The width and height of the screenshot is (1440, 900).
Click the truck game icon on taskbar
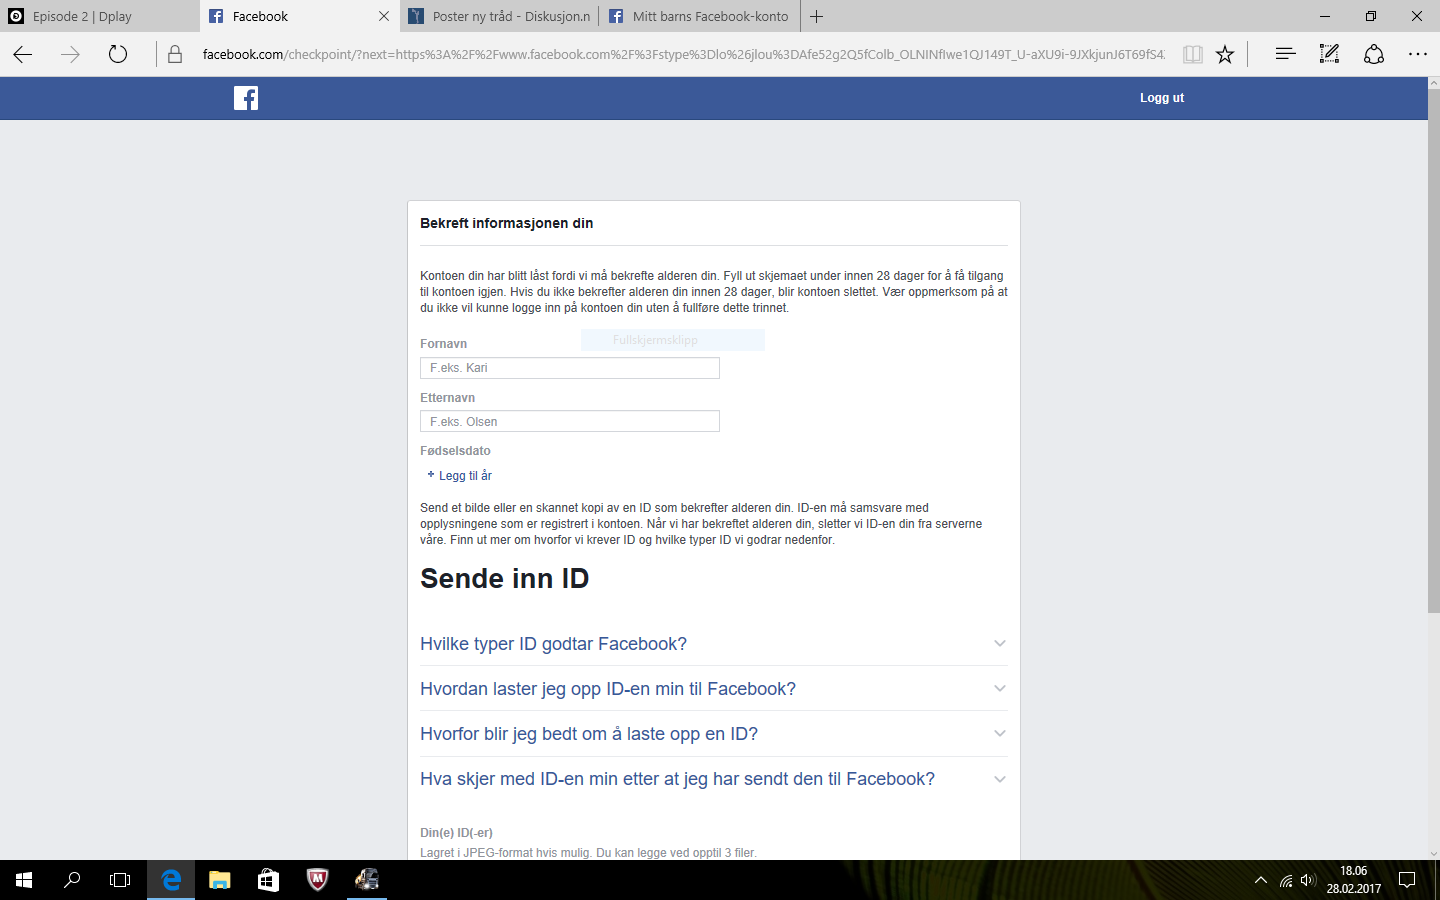(367, 880)
